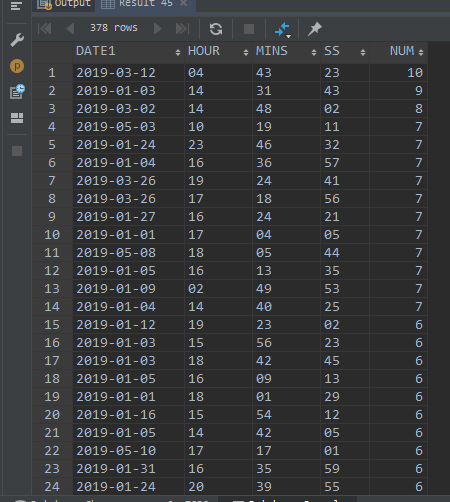
Task: Click the 378 rows page size label
Action: [x=114, y=28]
